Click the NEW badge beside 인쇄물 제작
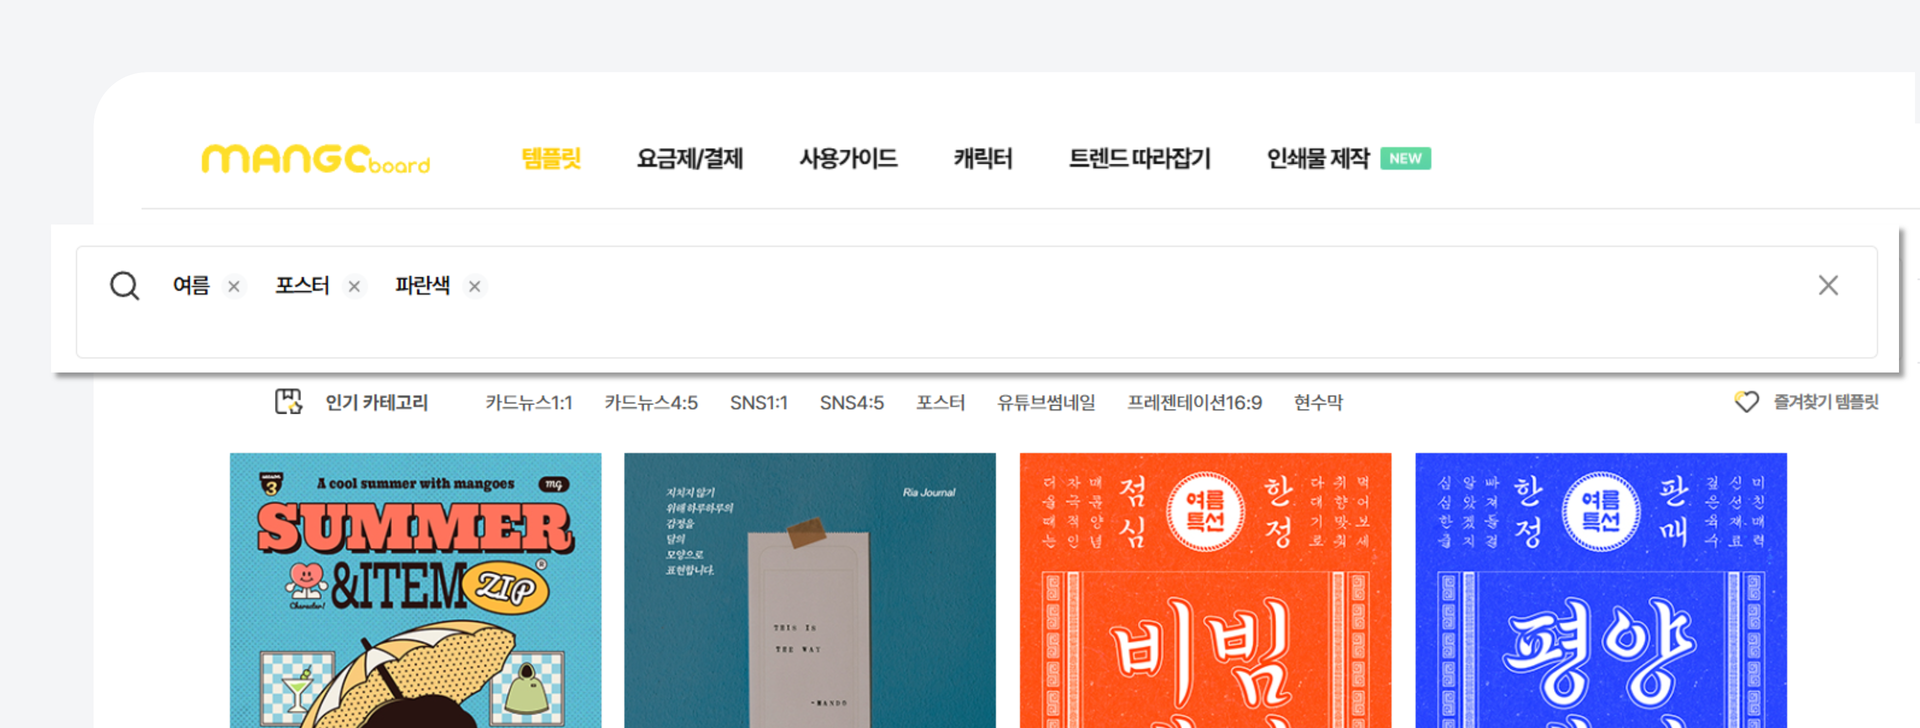 tap(1405, 159)
